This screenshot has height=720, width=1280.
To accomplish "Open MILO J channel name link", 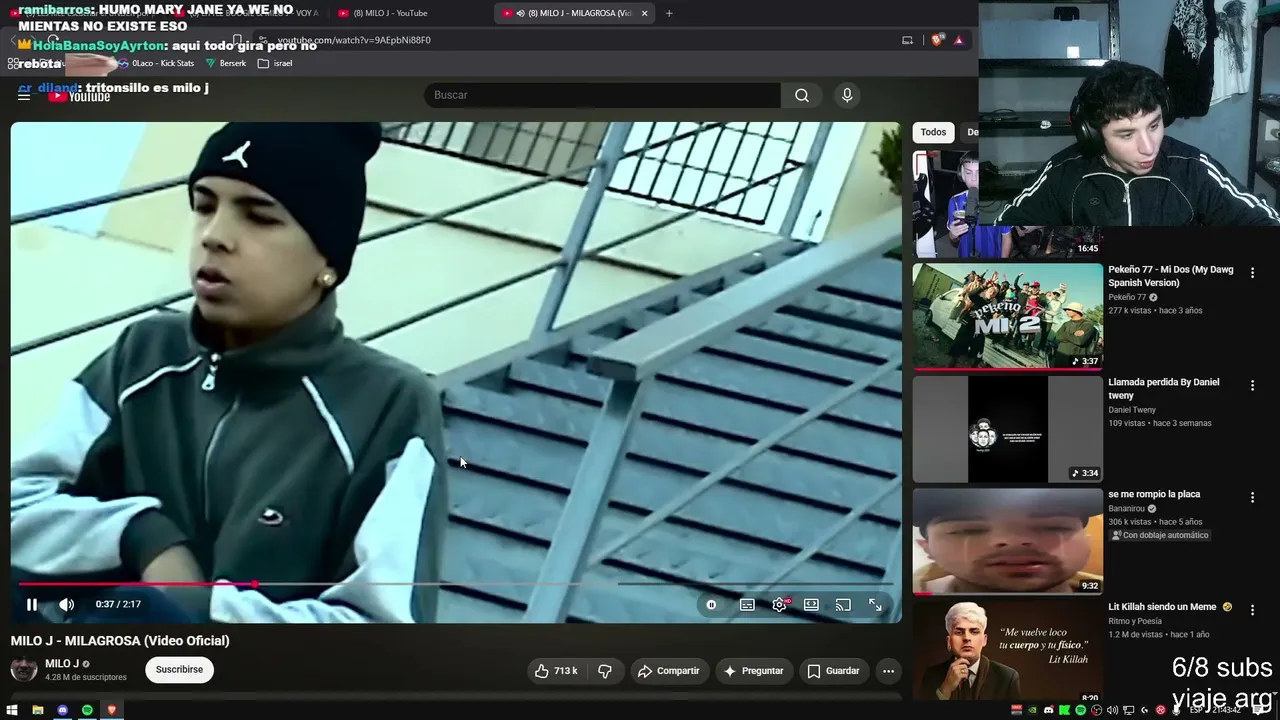I will (x=62, y=664).
